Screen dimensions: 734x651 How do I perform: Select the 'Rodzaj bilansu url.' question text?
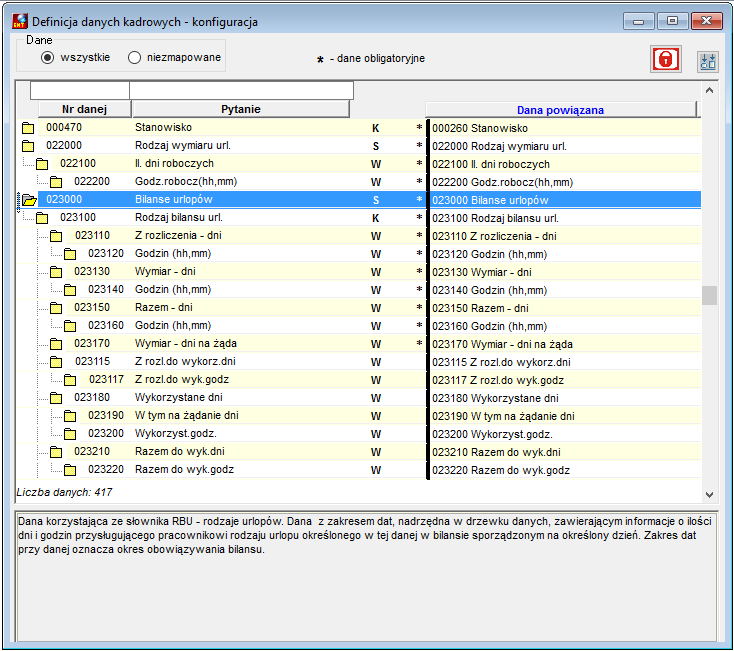(179, 218)
